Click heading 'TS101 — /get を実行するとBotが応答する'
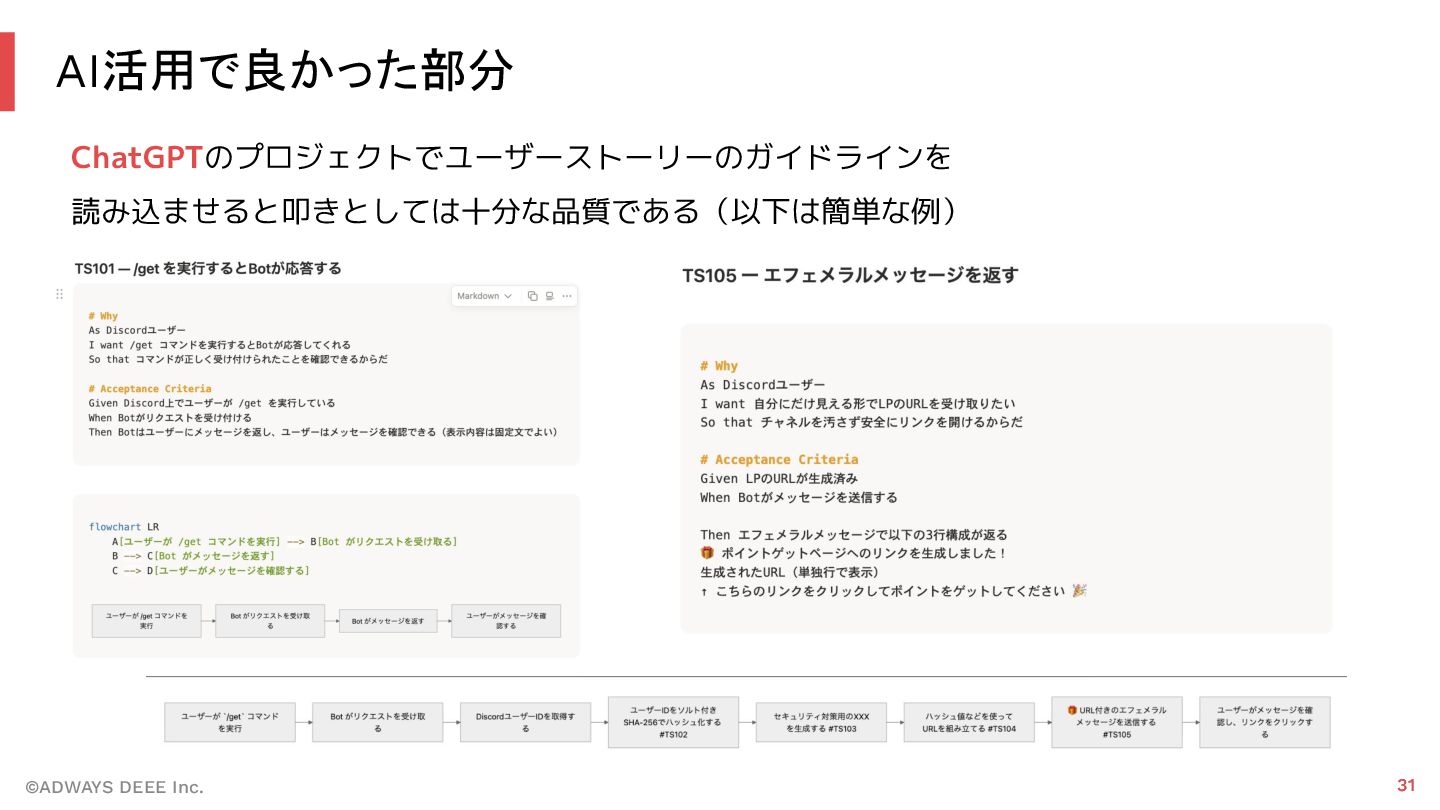The width and height of the screenshot is (1440, 810). tap(208, 268)
